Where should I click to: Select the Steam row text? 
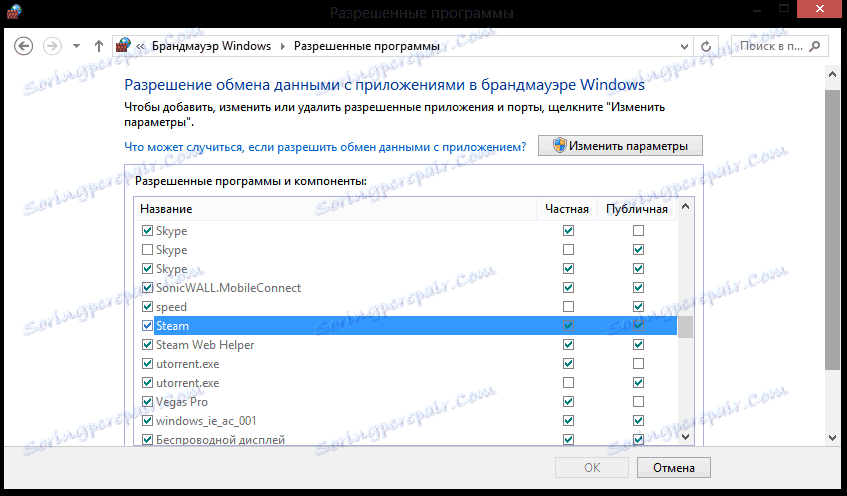(x=172, y=326)
